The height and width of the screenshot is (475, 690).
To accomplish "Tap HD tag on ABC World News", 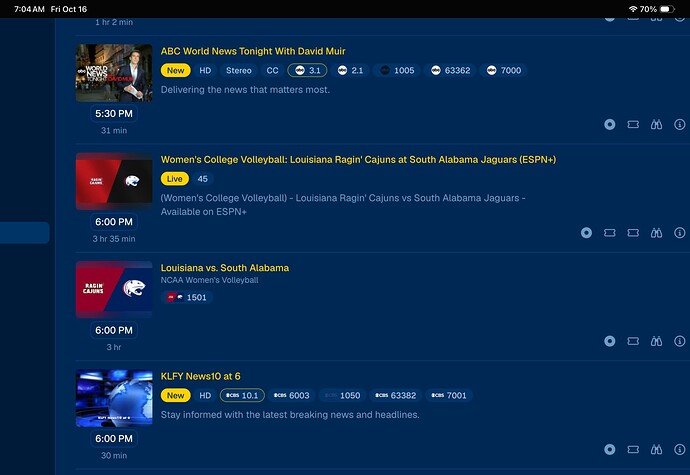I will (x=205, y=70).
